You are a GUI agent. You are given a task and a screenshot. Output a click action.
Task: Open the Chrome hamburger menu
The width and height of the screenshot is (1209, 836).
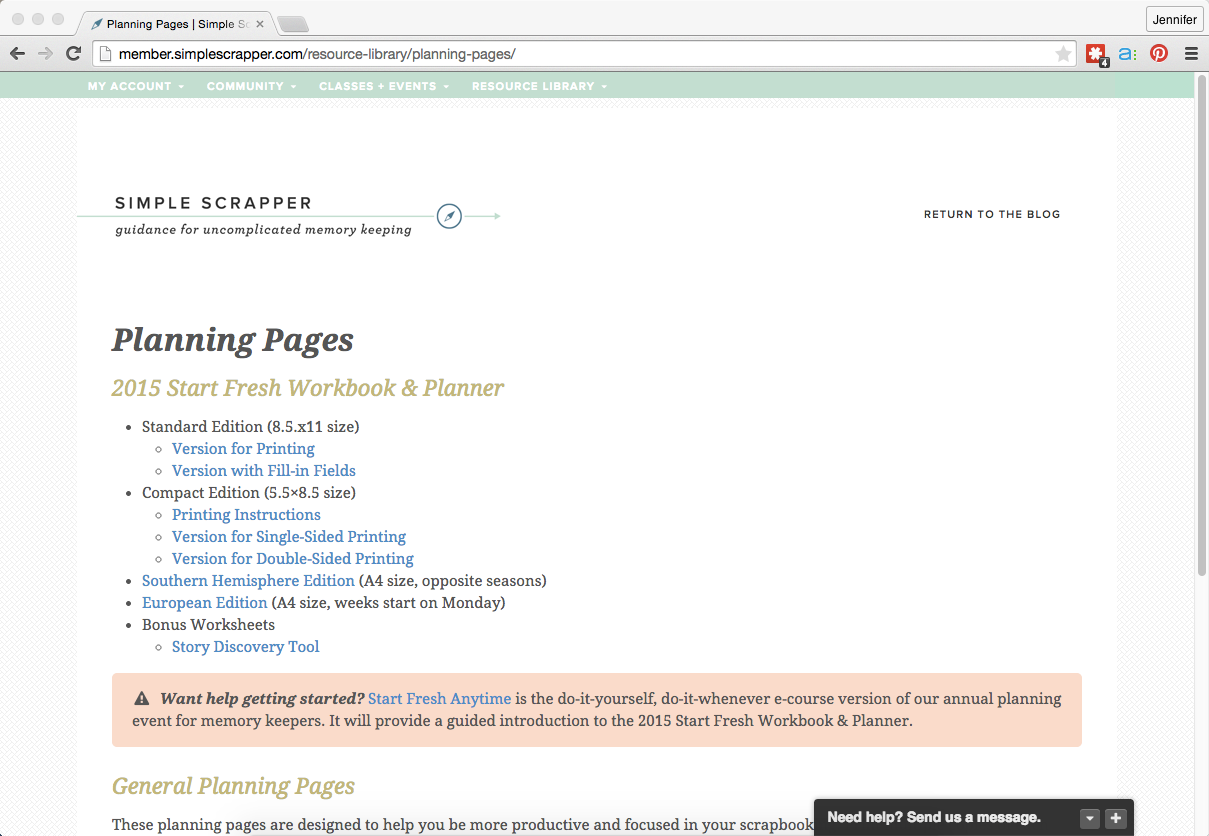[1190, 54]
